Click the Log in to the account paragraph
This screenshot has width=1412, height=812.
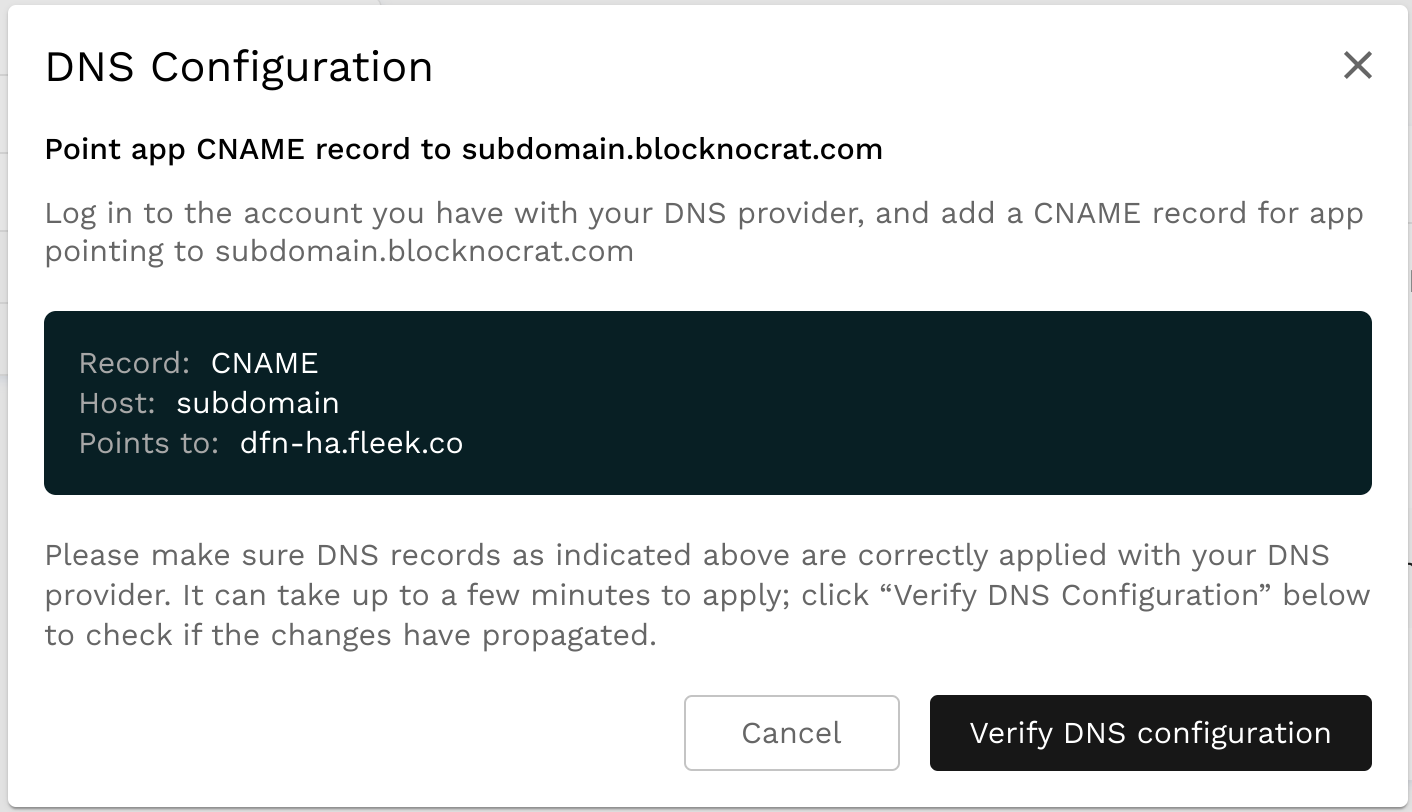[x=300, y=214]
